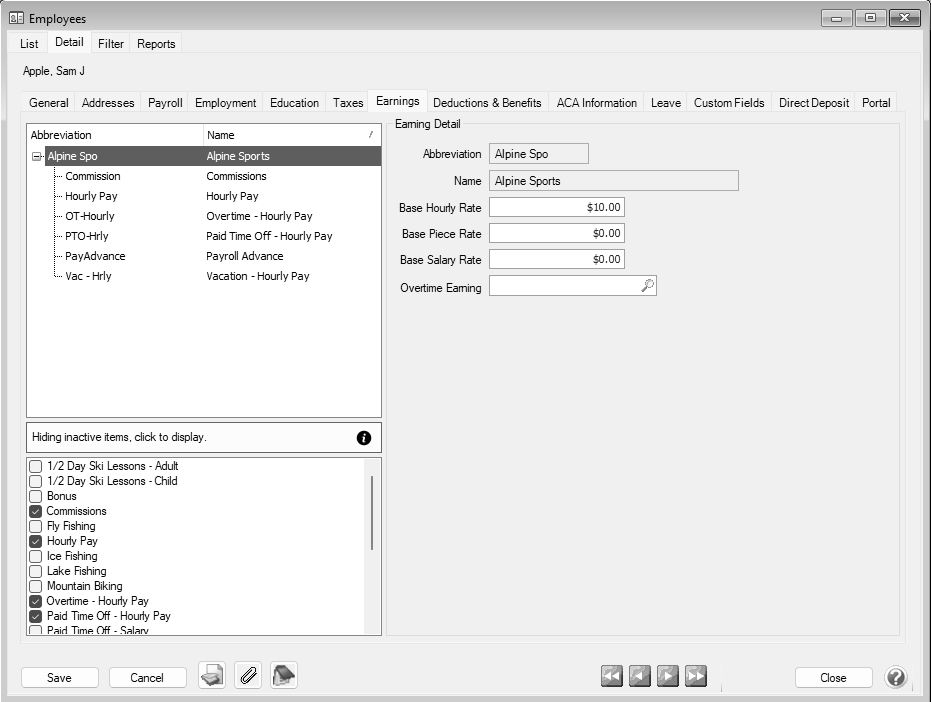Image resolution: width=931 pixels, height=702 pixels.
Task: Click the info icon beside hiding inactive items
Action: (x=364, y=438)
